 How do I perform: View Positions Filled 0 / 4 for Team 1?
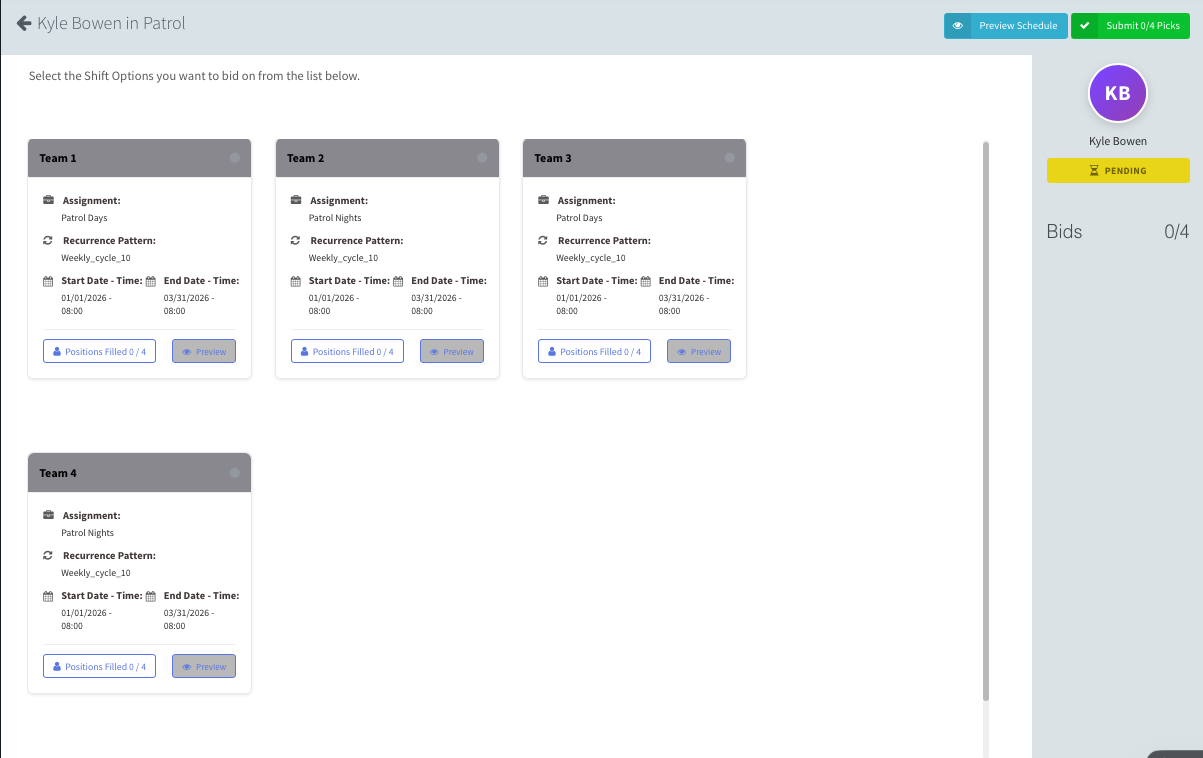pos(99,351)
